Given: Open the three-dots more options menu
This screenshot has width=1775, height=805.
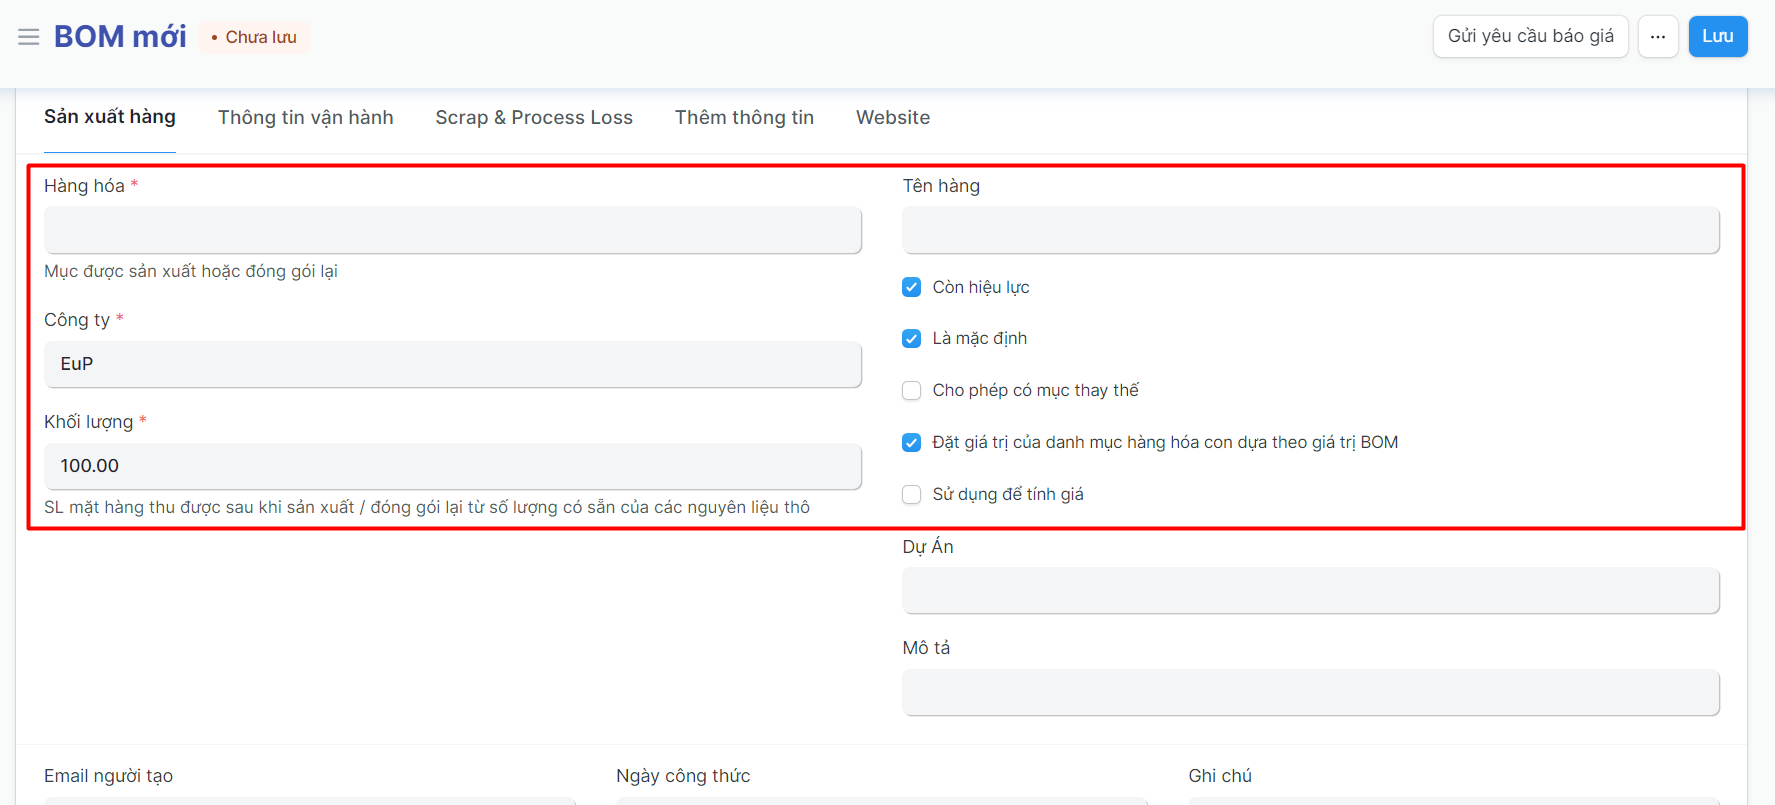Looking at the screenshot, I should [1657, 37].
